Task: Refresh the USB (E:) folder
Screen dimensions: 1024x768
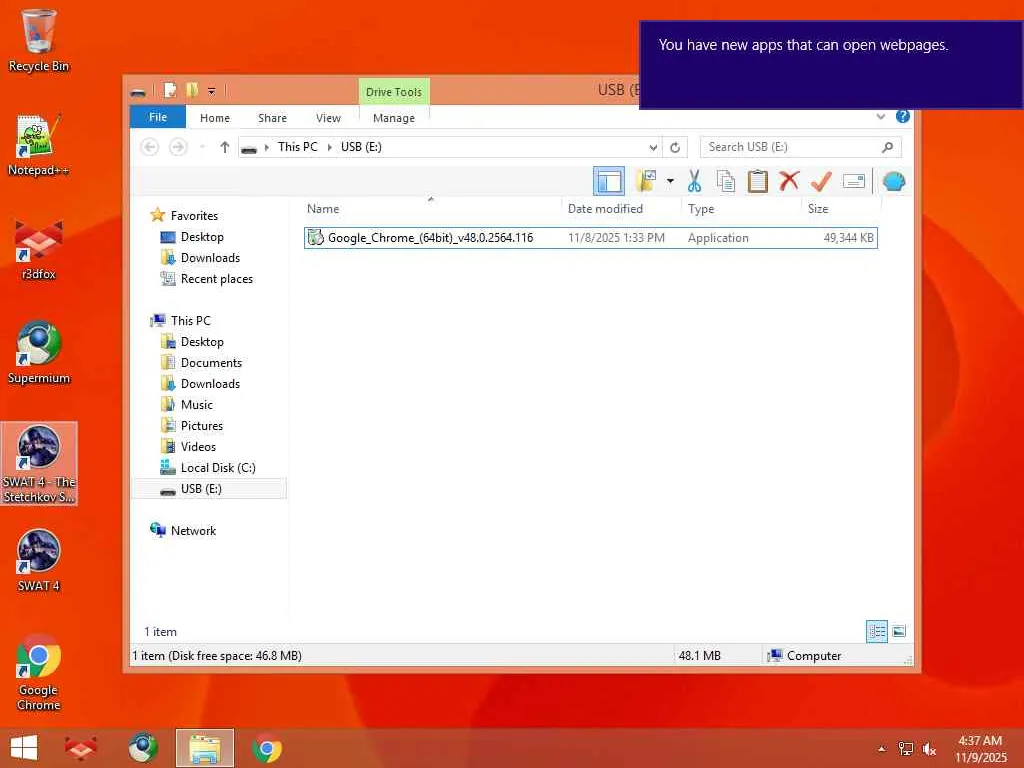Action: (x=675, y=147)
